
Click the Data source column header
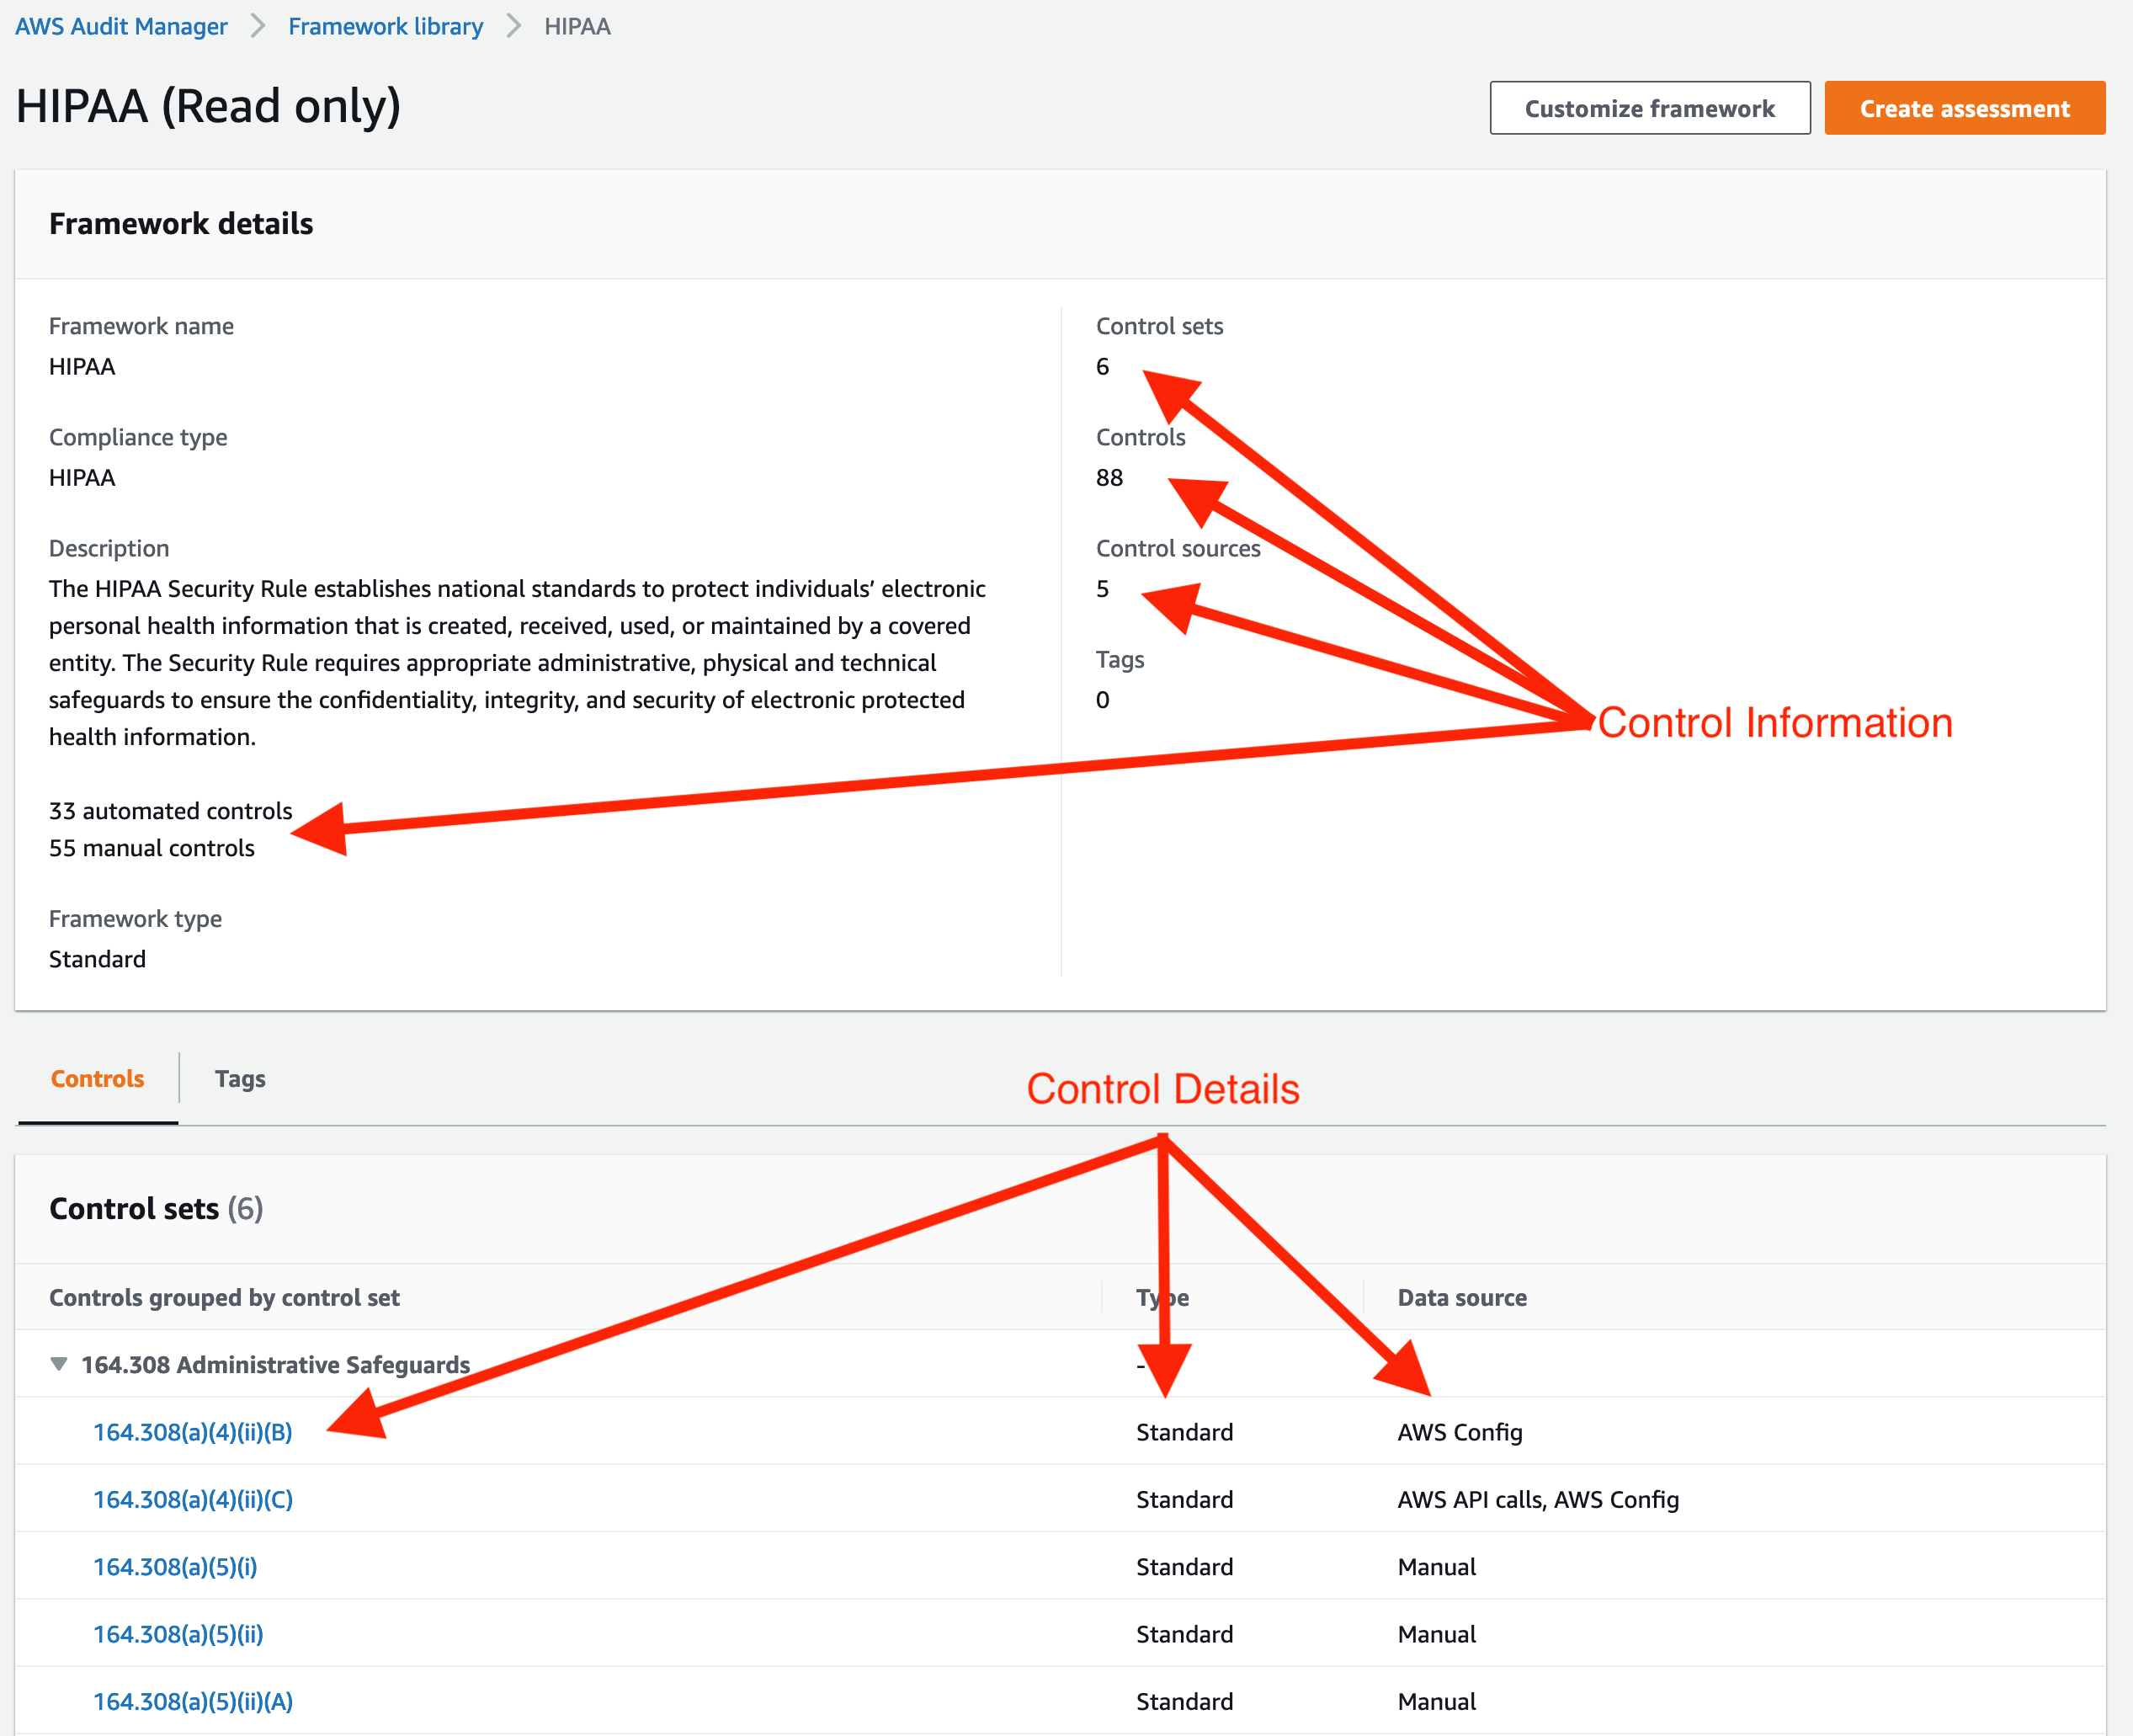1461,1297
